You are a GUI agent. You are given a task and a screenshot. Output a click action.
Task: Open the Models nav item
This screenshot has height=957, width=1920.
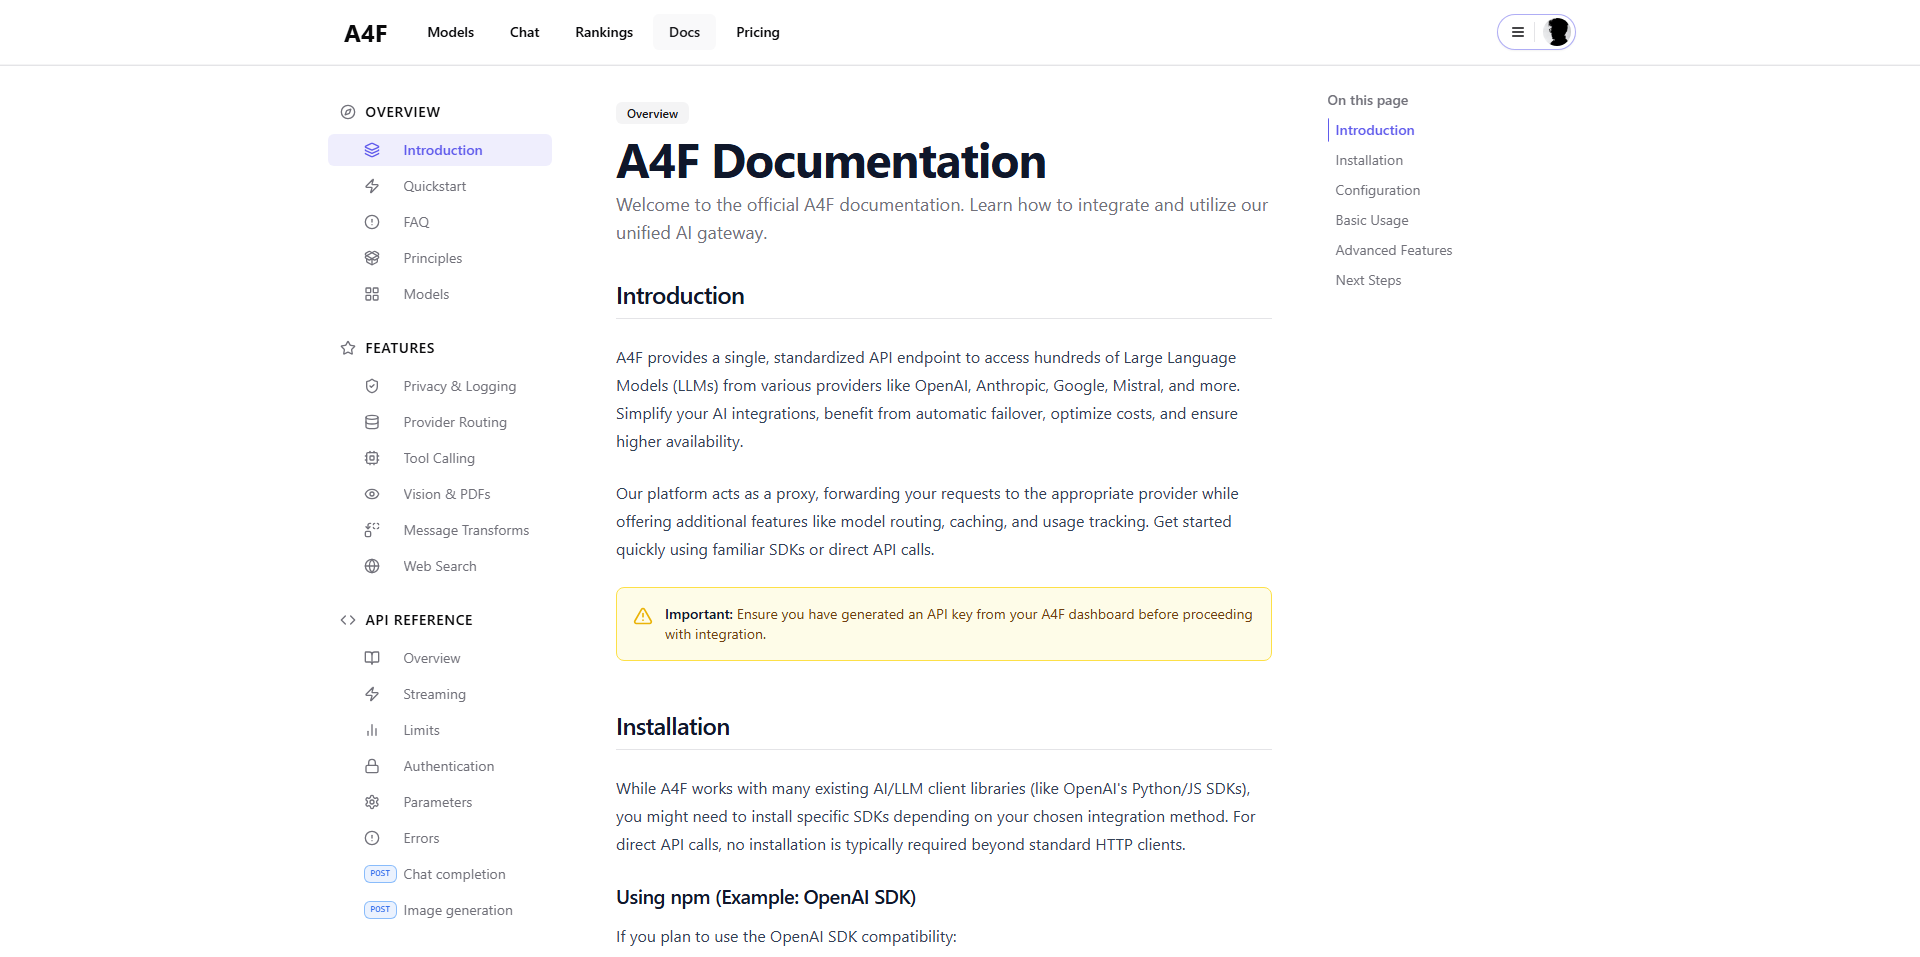[450, 32]
